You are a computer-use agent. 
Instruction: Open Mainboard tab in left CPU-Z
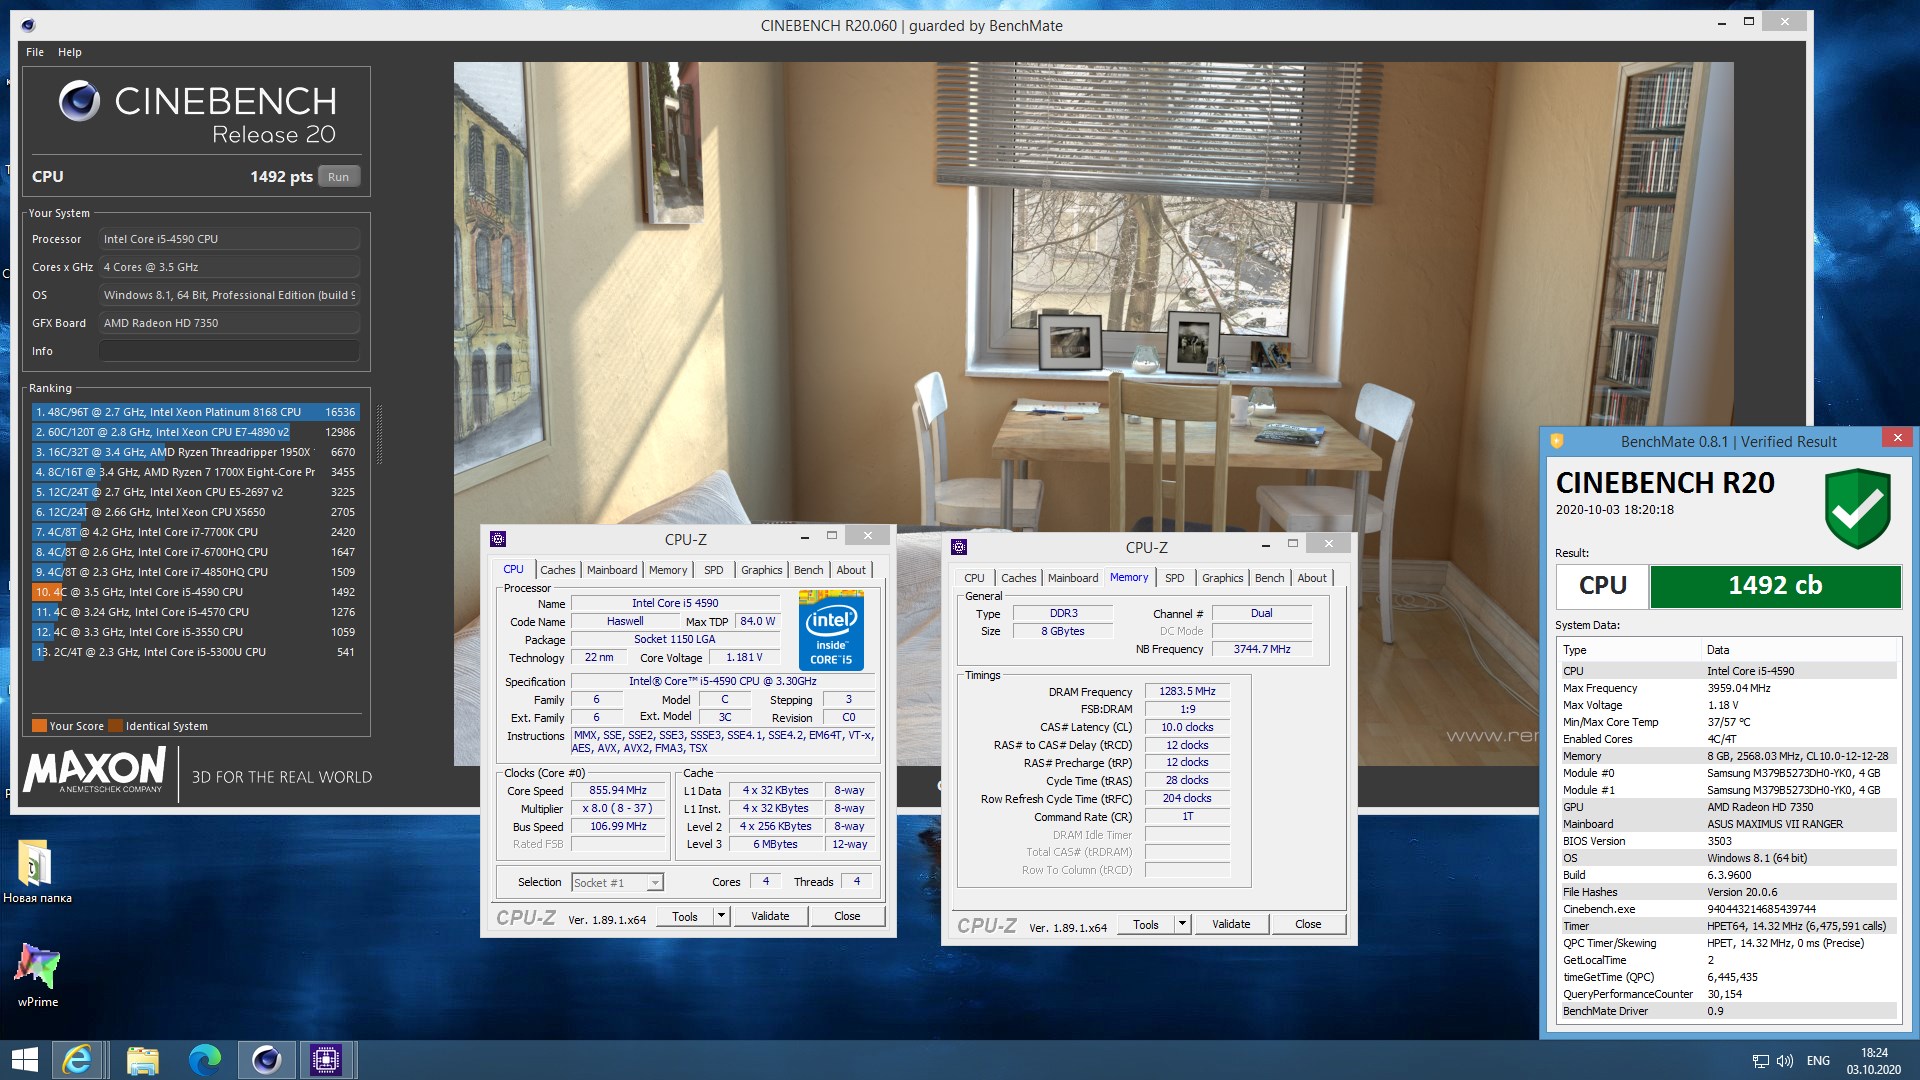[612, 570]
